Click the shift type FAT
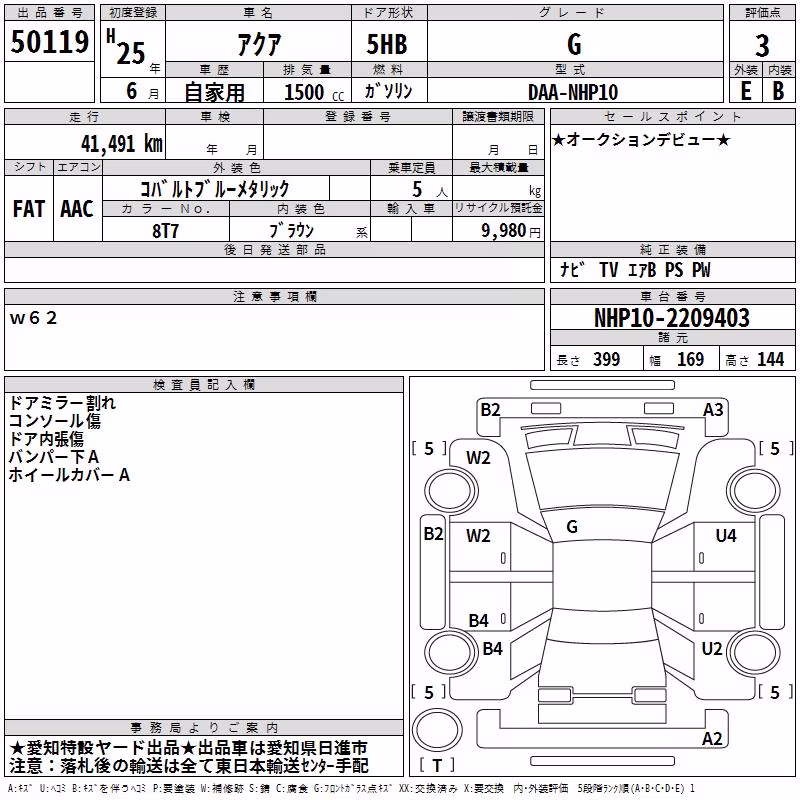The image size is (800, 800). pos(29,209)
